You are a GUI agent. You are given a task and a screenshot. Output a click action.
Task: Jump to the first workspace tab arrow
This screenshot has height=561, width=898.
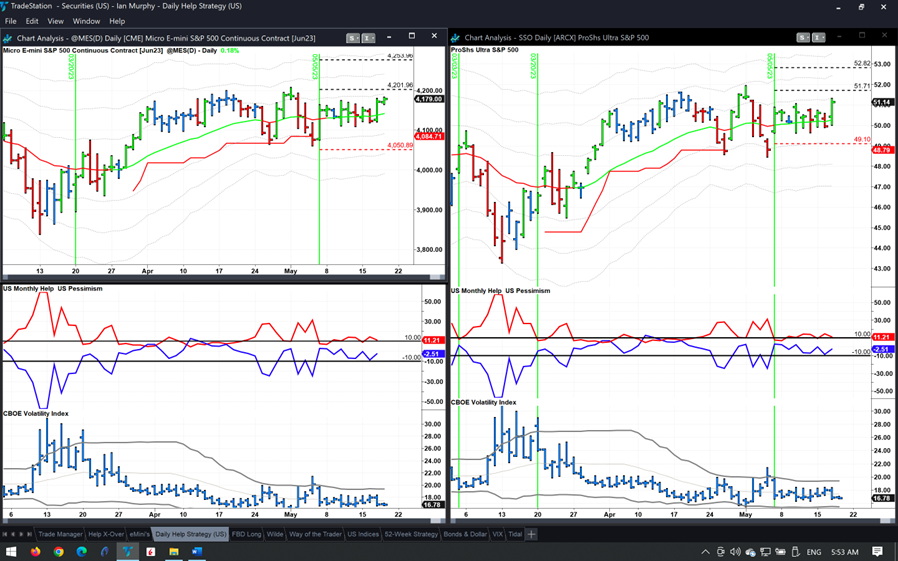pos(7,534)
